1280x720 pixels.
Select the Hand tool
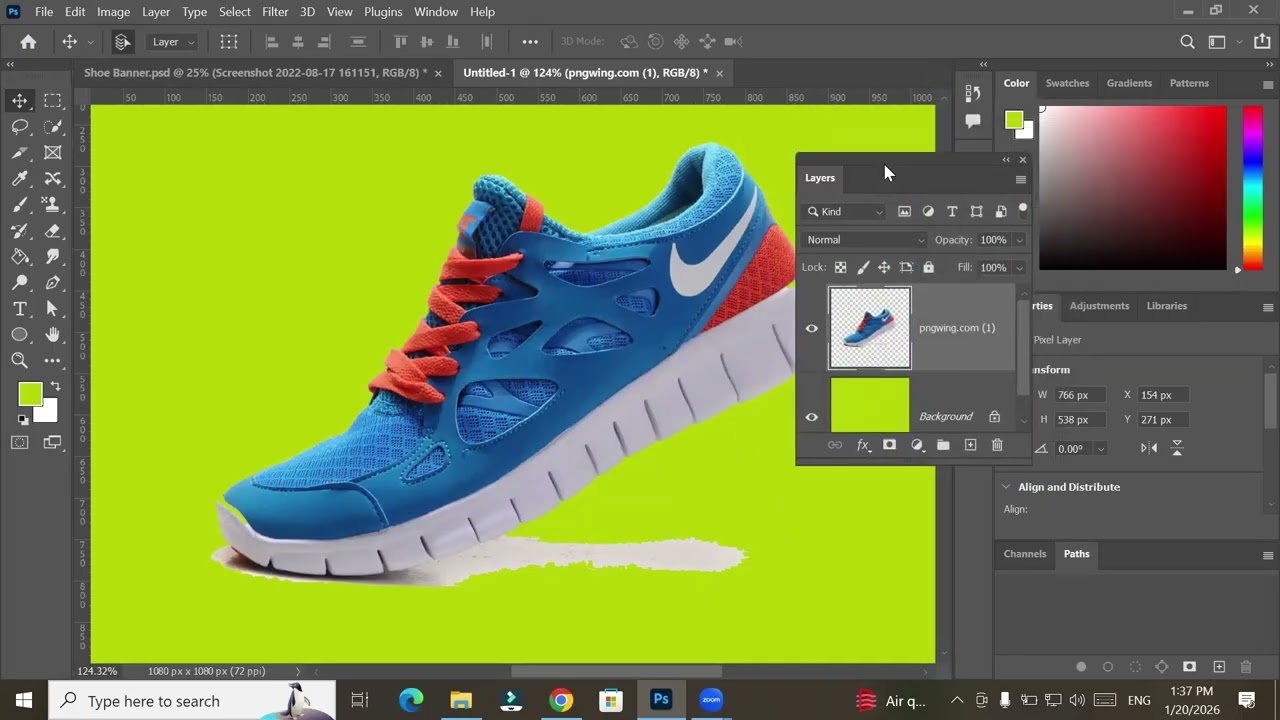tap(53, 334)
